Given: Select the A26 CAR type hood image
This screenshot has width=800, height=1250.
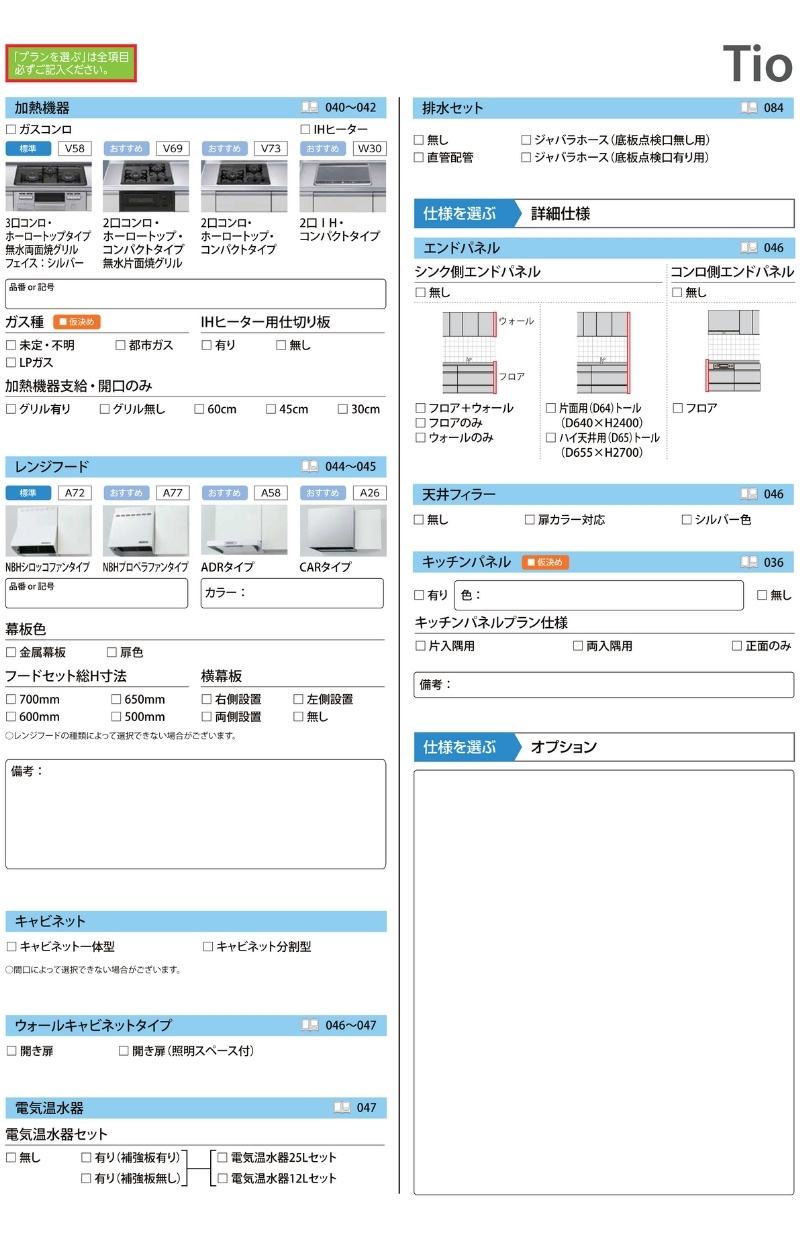Looking at the screenshot, I should [x=342, y=531].
